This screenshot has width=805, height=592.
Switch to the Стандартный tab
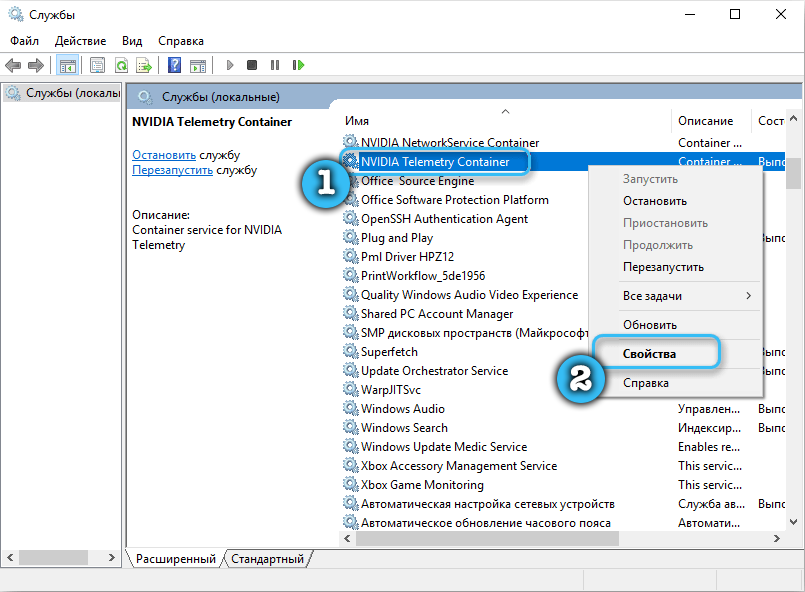click(x=268, y=559)
